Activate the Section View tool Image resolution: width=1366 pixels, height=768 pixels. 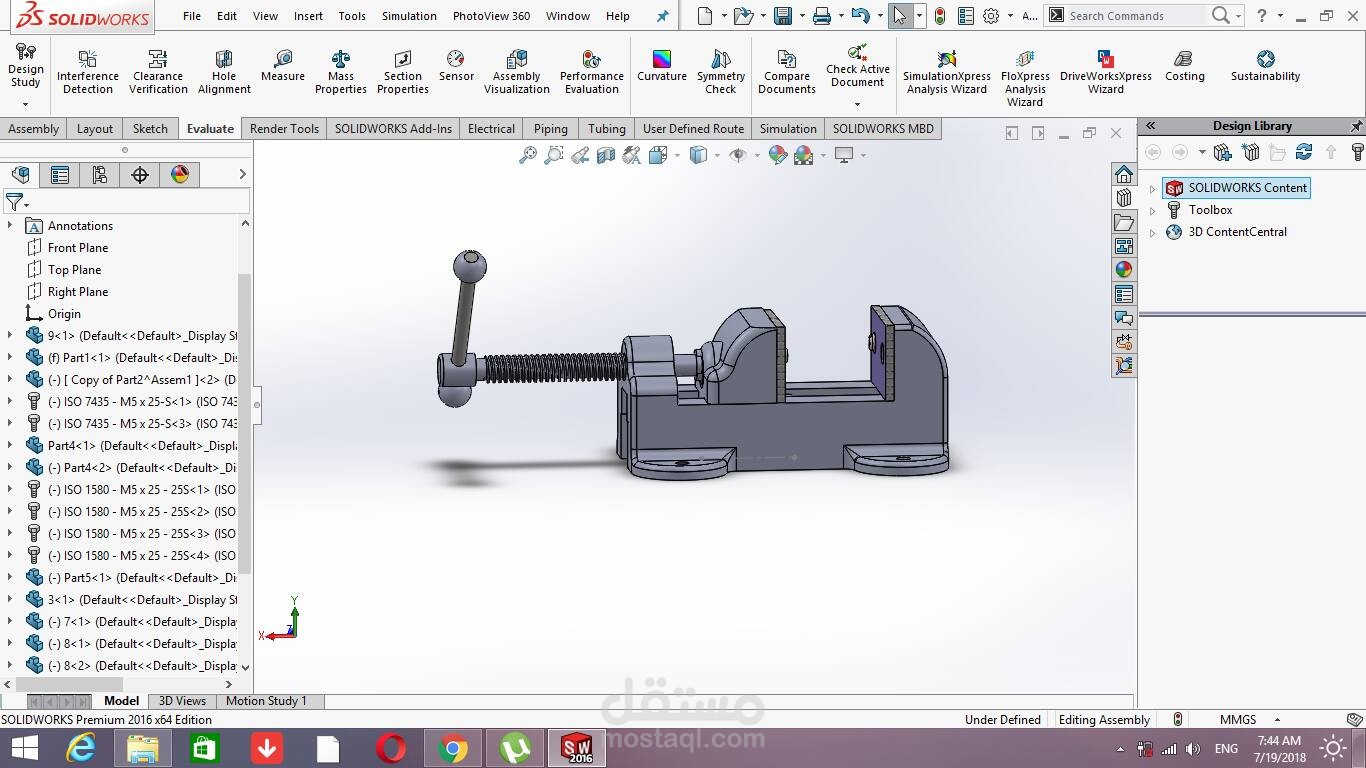[605, 155]
